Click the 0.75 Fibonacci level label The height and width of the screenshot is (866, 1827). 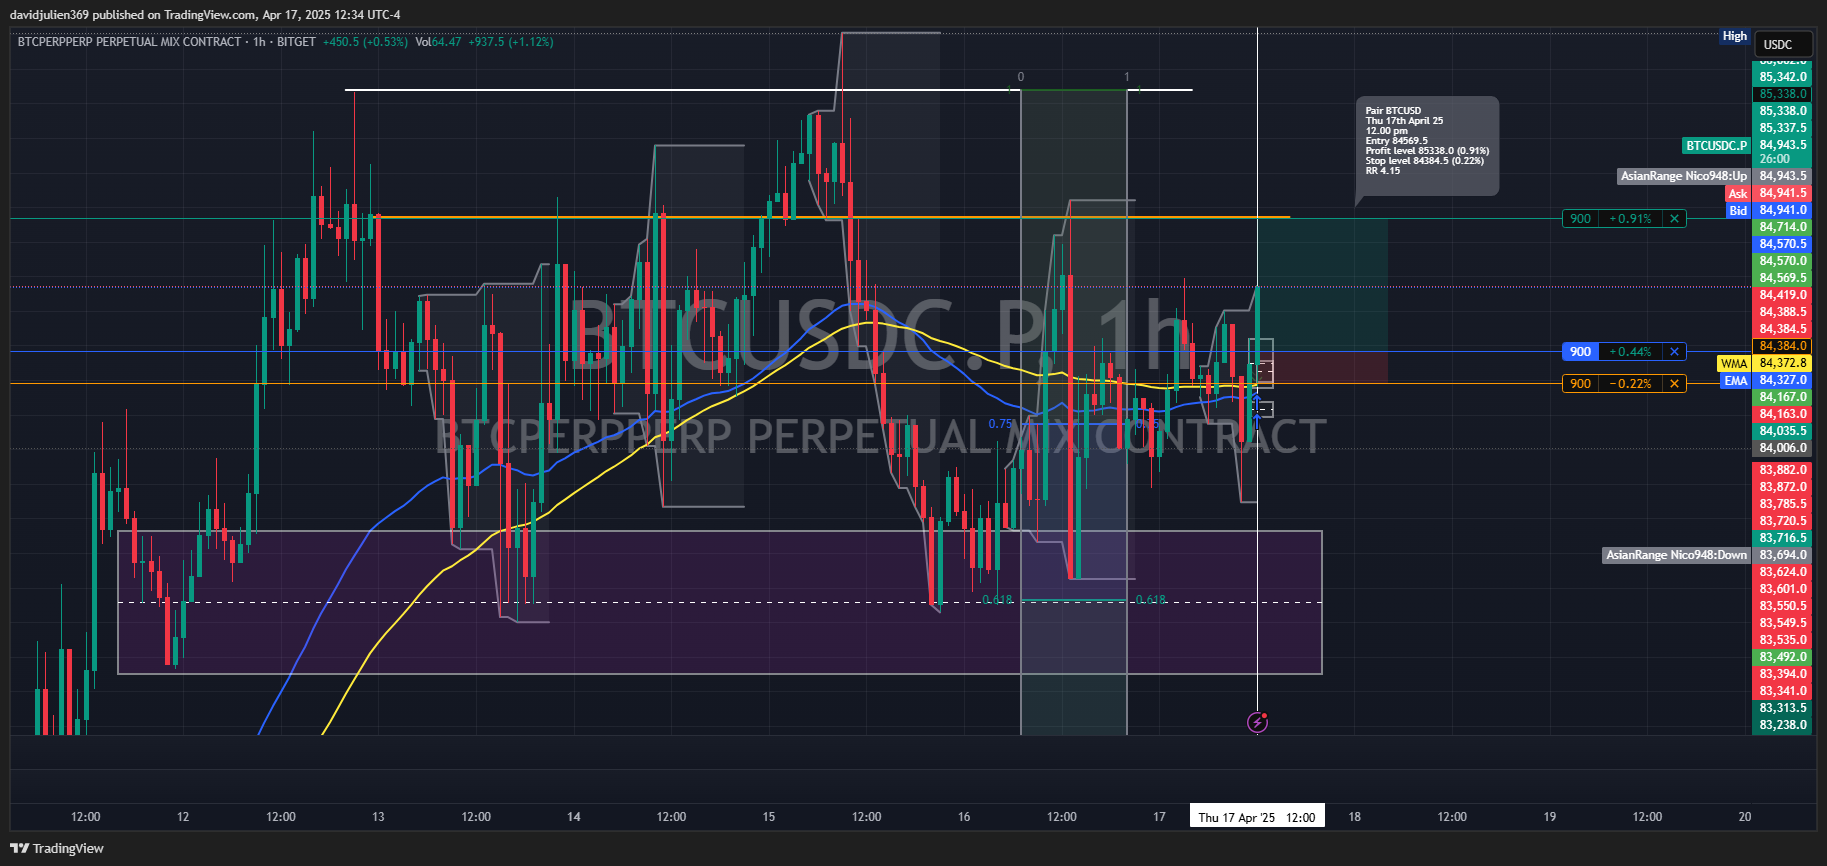click(1000, 424)
